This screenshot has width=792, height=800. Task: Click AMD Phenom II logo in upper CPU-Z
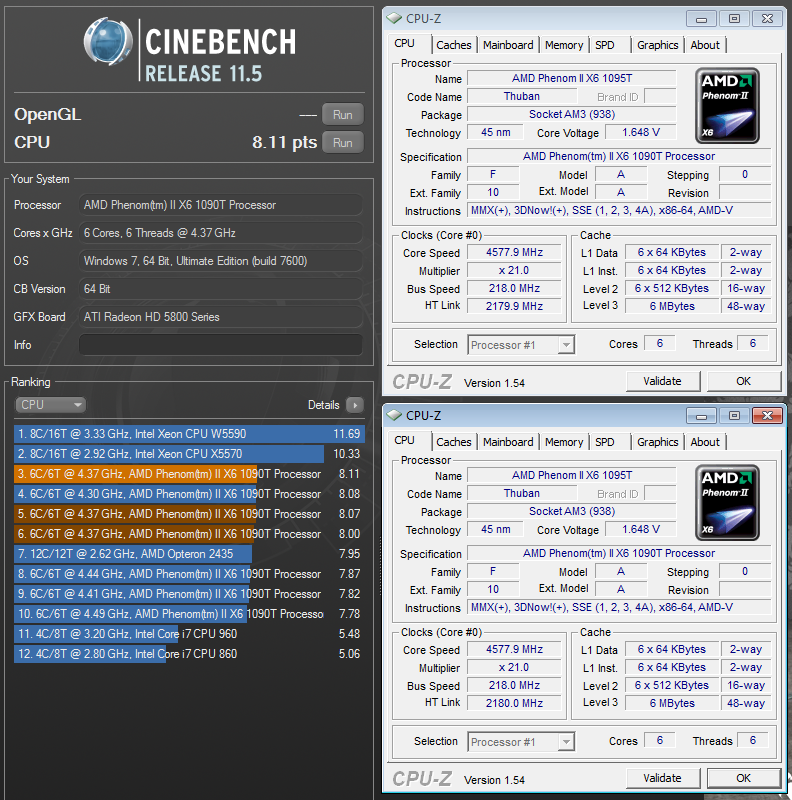727,106
